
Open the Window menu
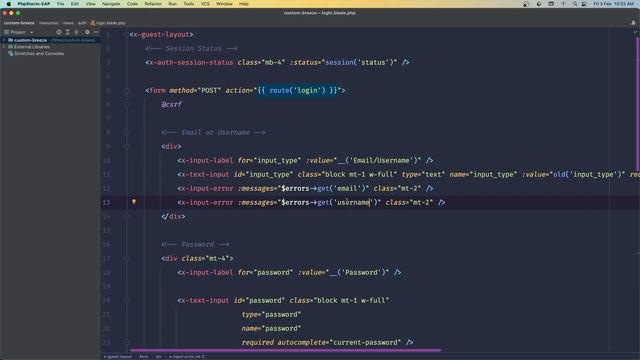(224, 4)
